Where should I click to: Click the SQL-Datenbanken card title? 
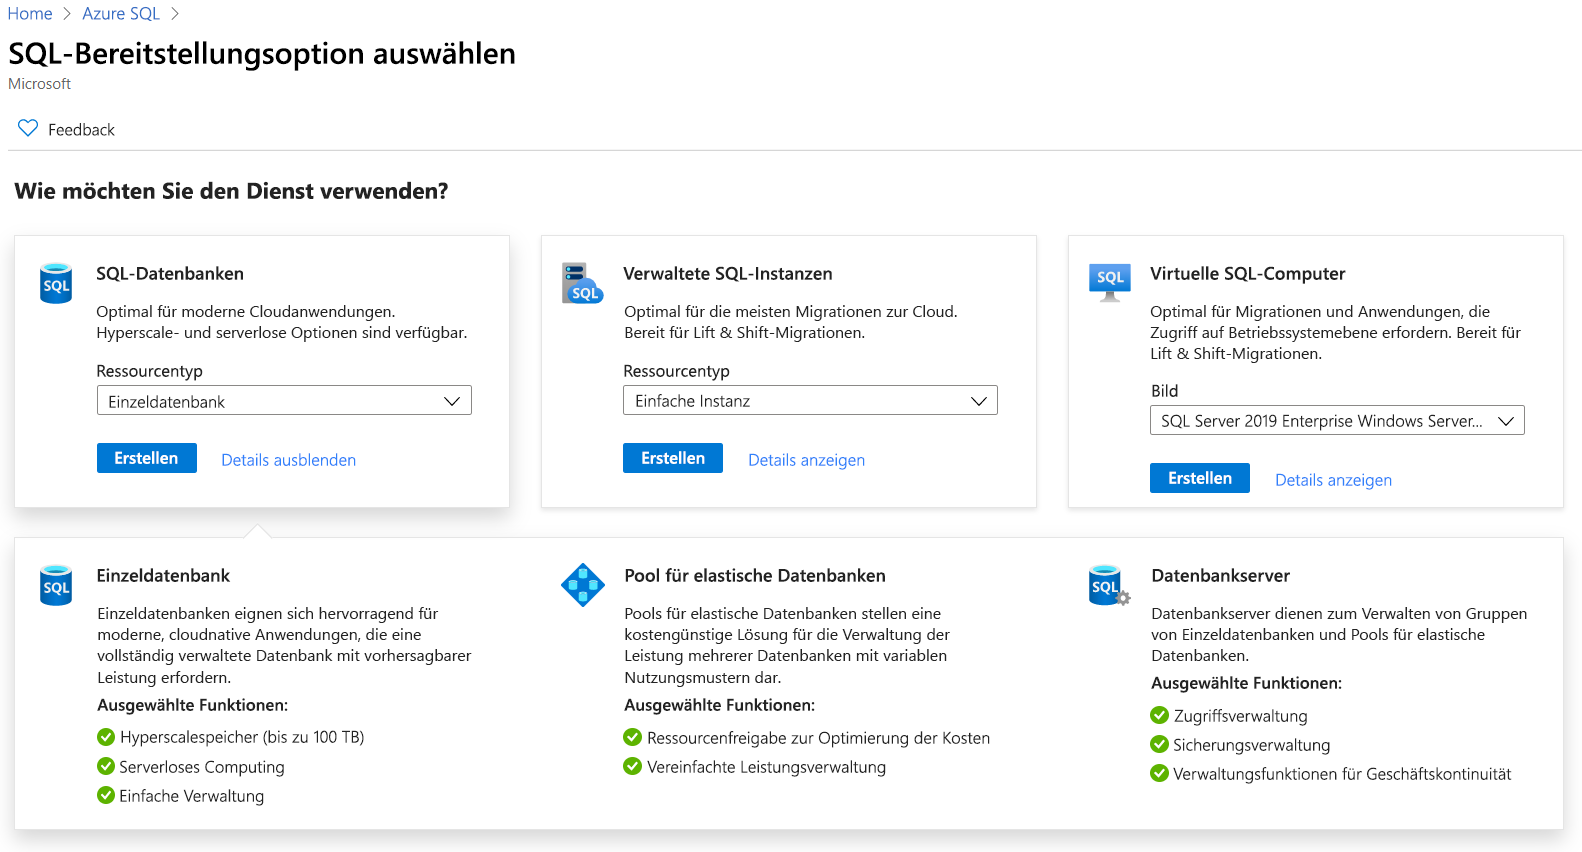(170, 274)
